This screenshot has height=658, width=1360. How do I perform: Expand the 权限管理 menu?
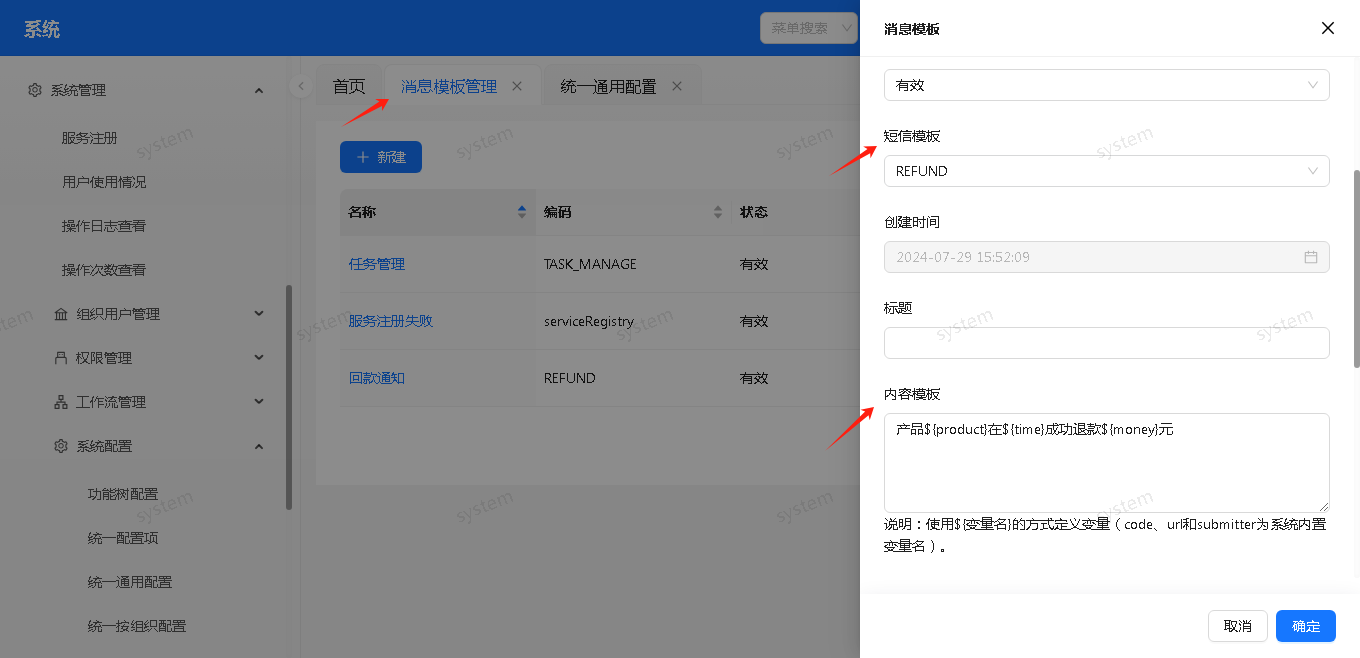(259, 358)
